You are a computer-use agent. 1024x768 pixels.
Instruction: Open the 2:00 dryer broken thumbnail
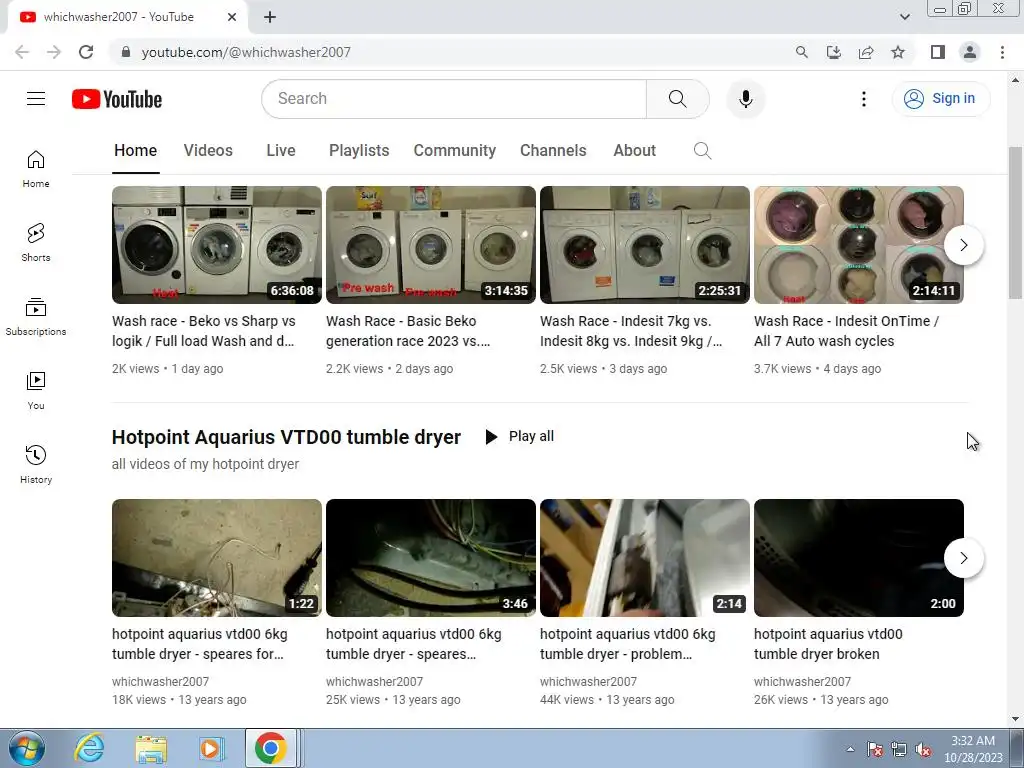(859, 558)
